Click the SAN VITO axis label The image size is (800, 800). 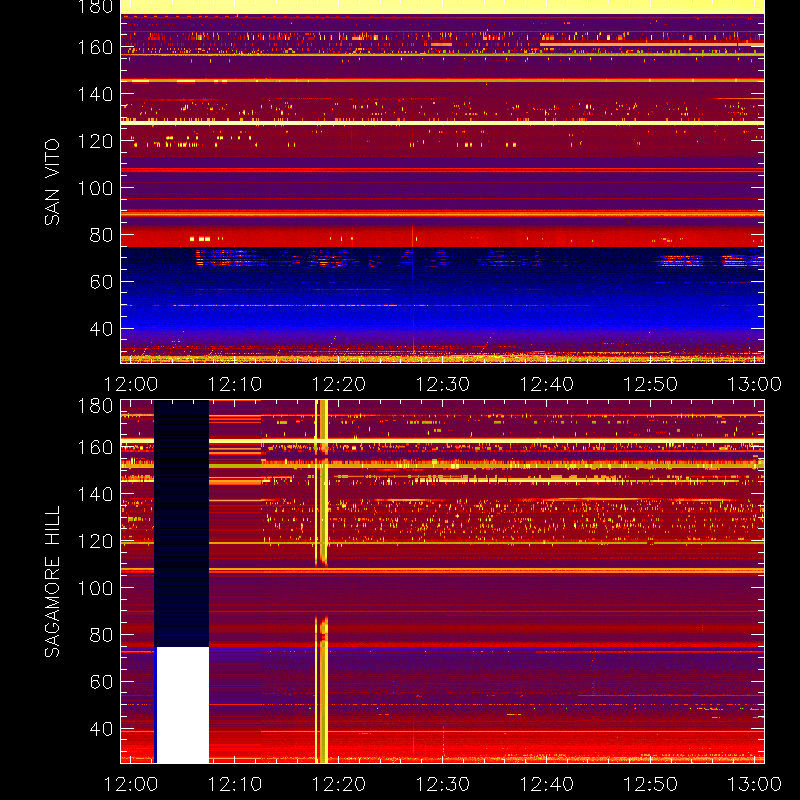pos(52,182)
